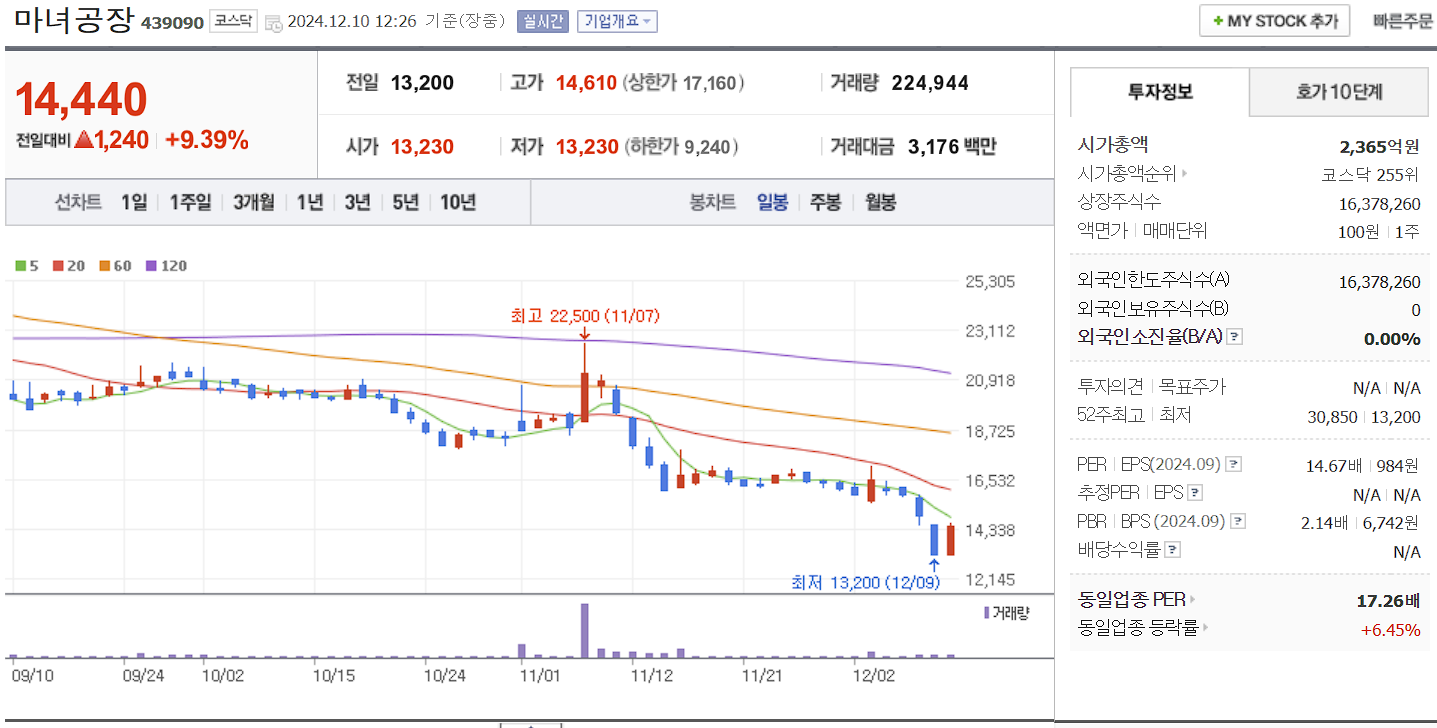Open 빠른주문 quick order
Screen dimensions: 1437x728
(x=1402, y=20)
